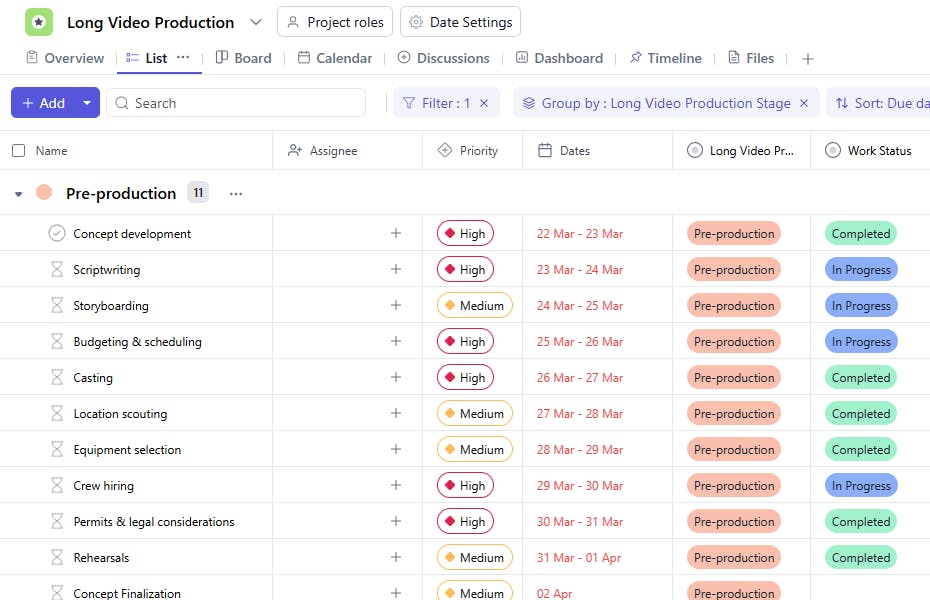The width and height of the screenshot is (930, 600).
Task: Add a new view with plus icon
Action: tap(808, 59)
